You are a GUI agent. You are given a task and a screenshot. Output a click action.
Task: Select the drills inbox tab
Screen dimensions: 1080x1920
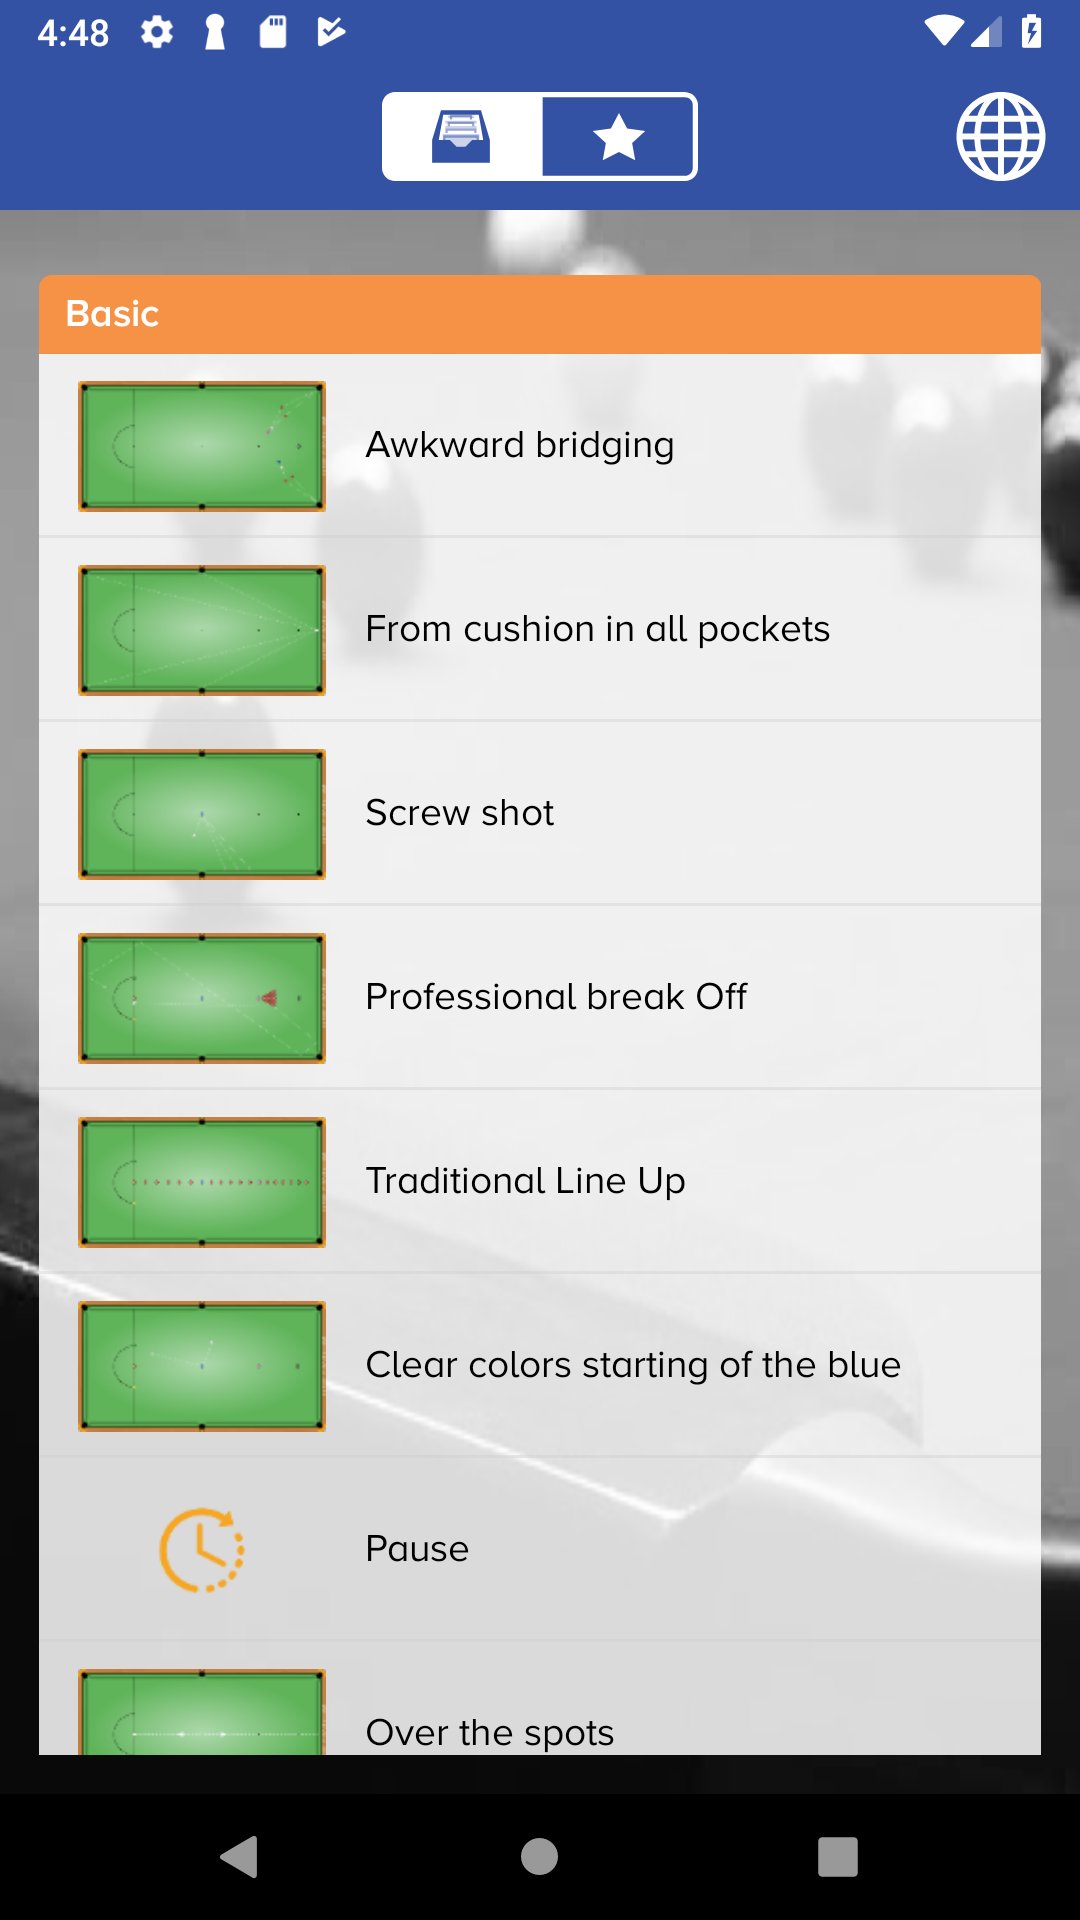click(461, 137)
